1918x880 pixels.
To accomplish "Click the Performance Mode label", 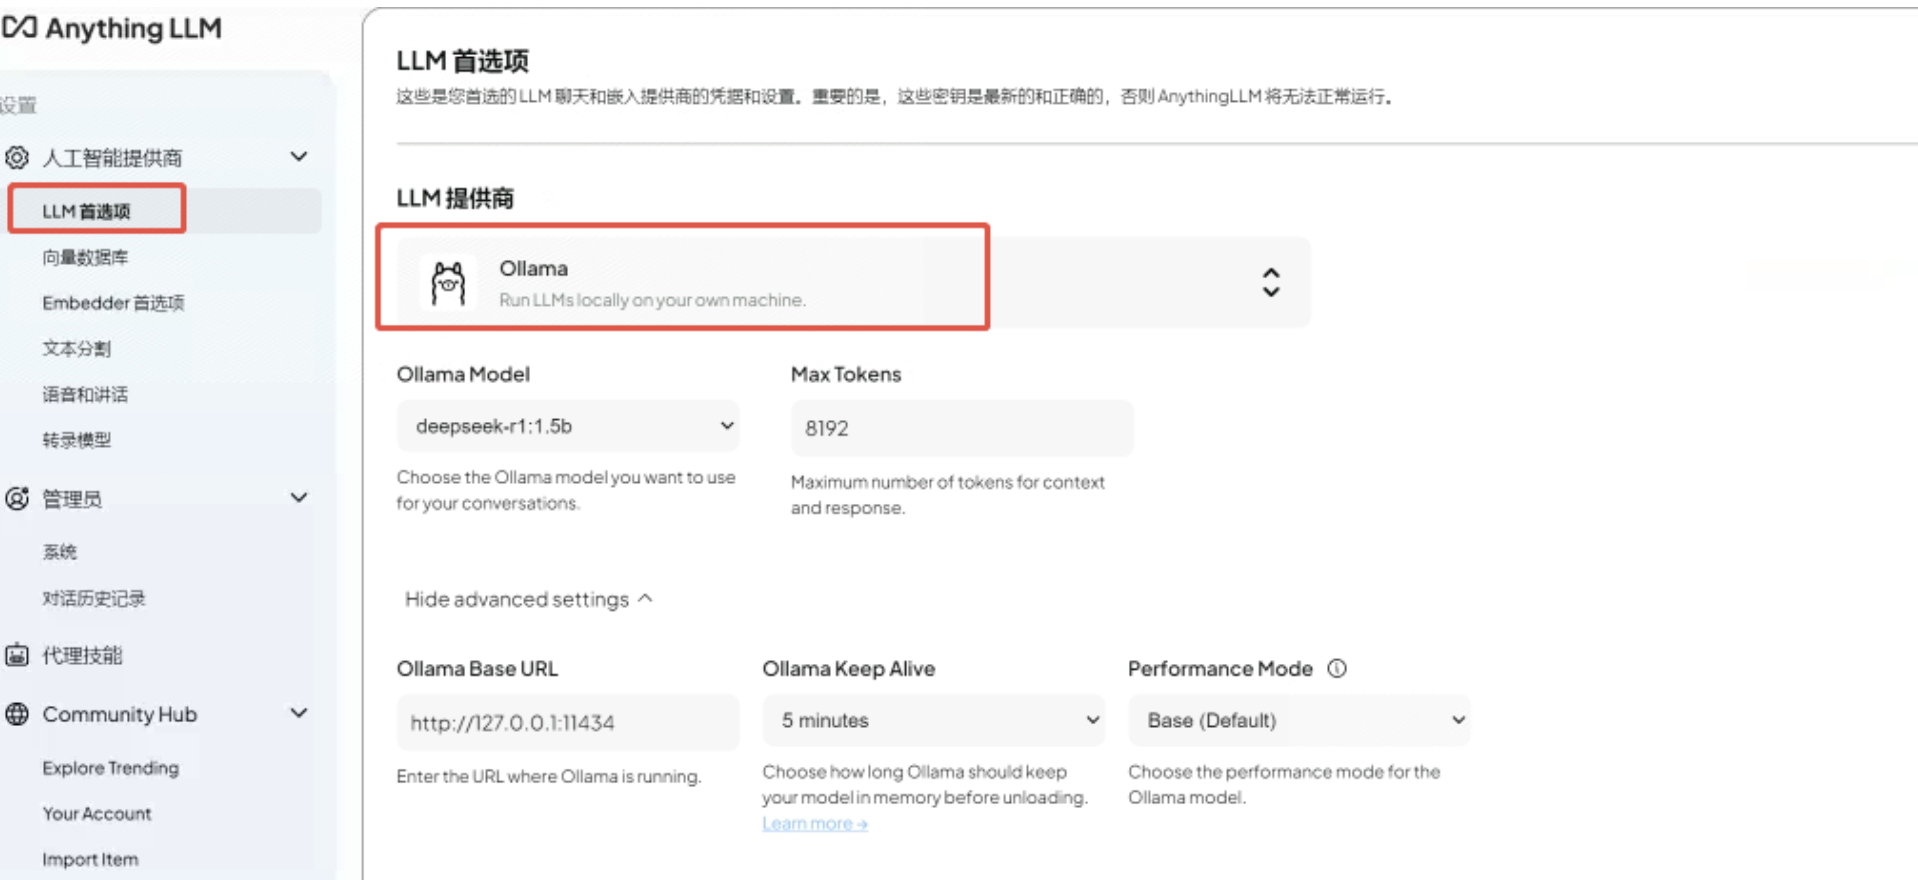I will tap(1220, 668).
